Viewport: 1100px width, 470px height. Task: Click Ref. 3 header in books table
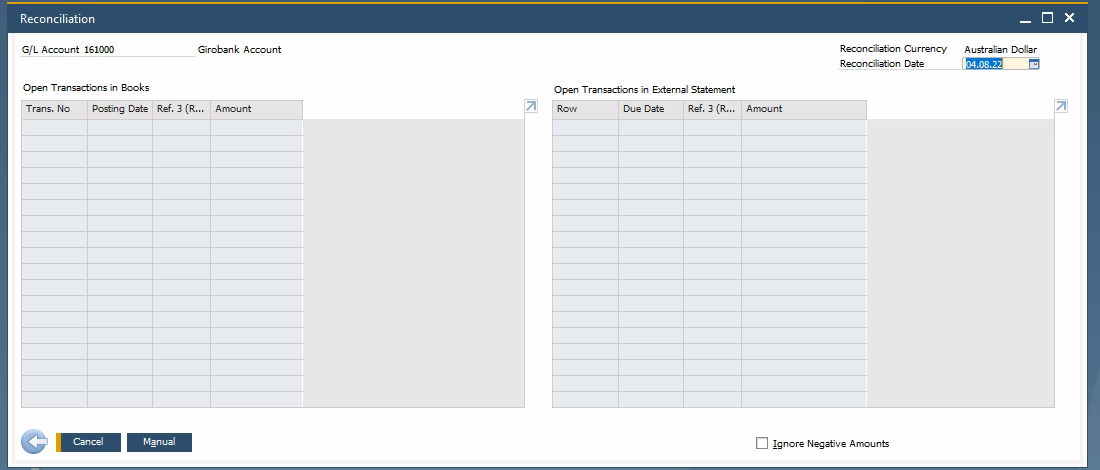(181, 109)
